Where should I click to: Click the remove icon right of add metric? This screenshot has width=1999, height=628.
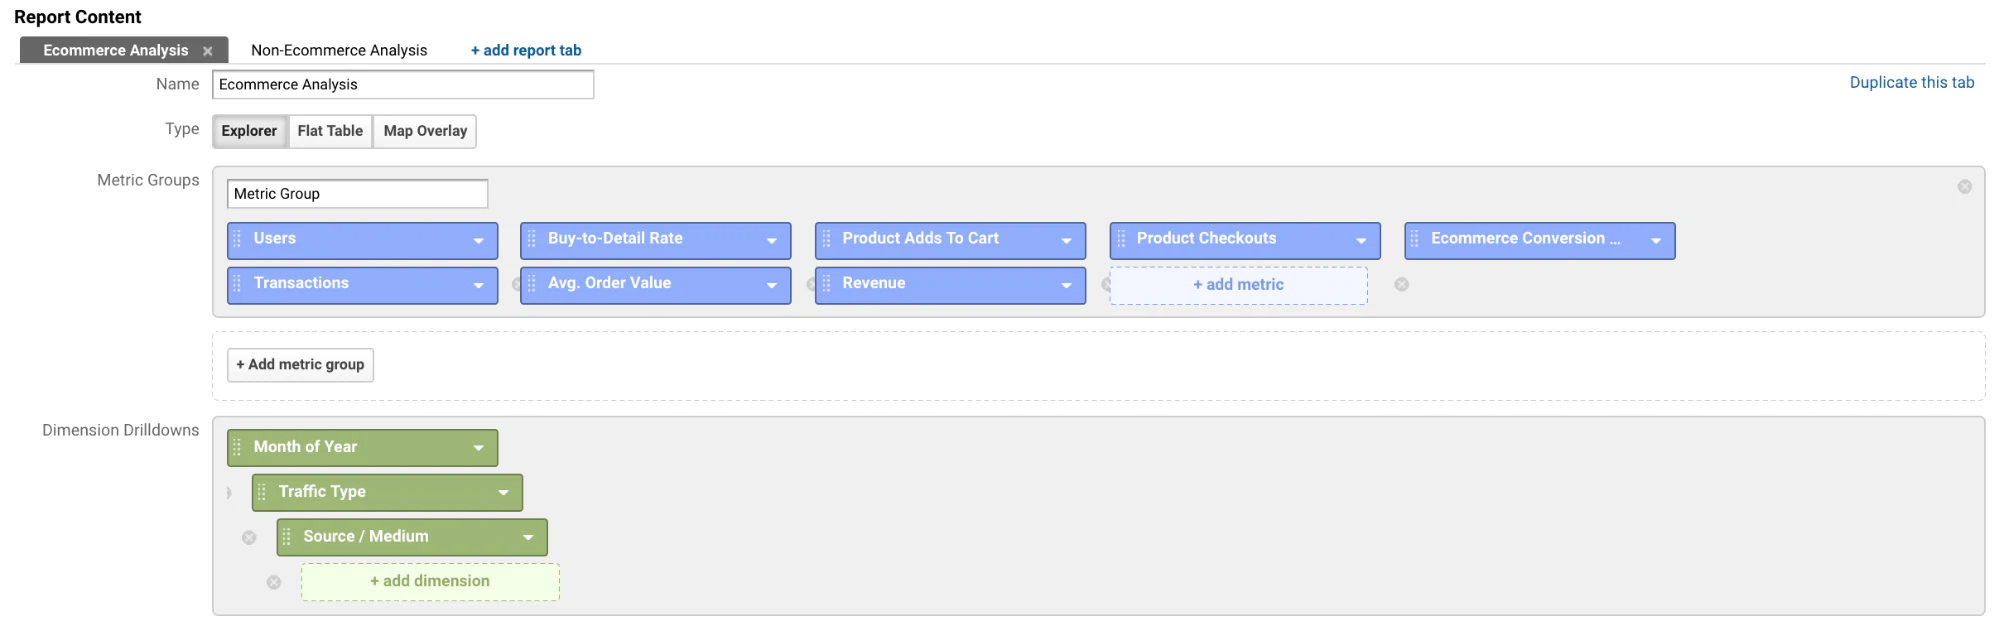point(1401,285)
